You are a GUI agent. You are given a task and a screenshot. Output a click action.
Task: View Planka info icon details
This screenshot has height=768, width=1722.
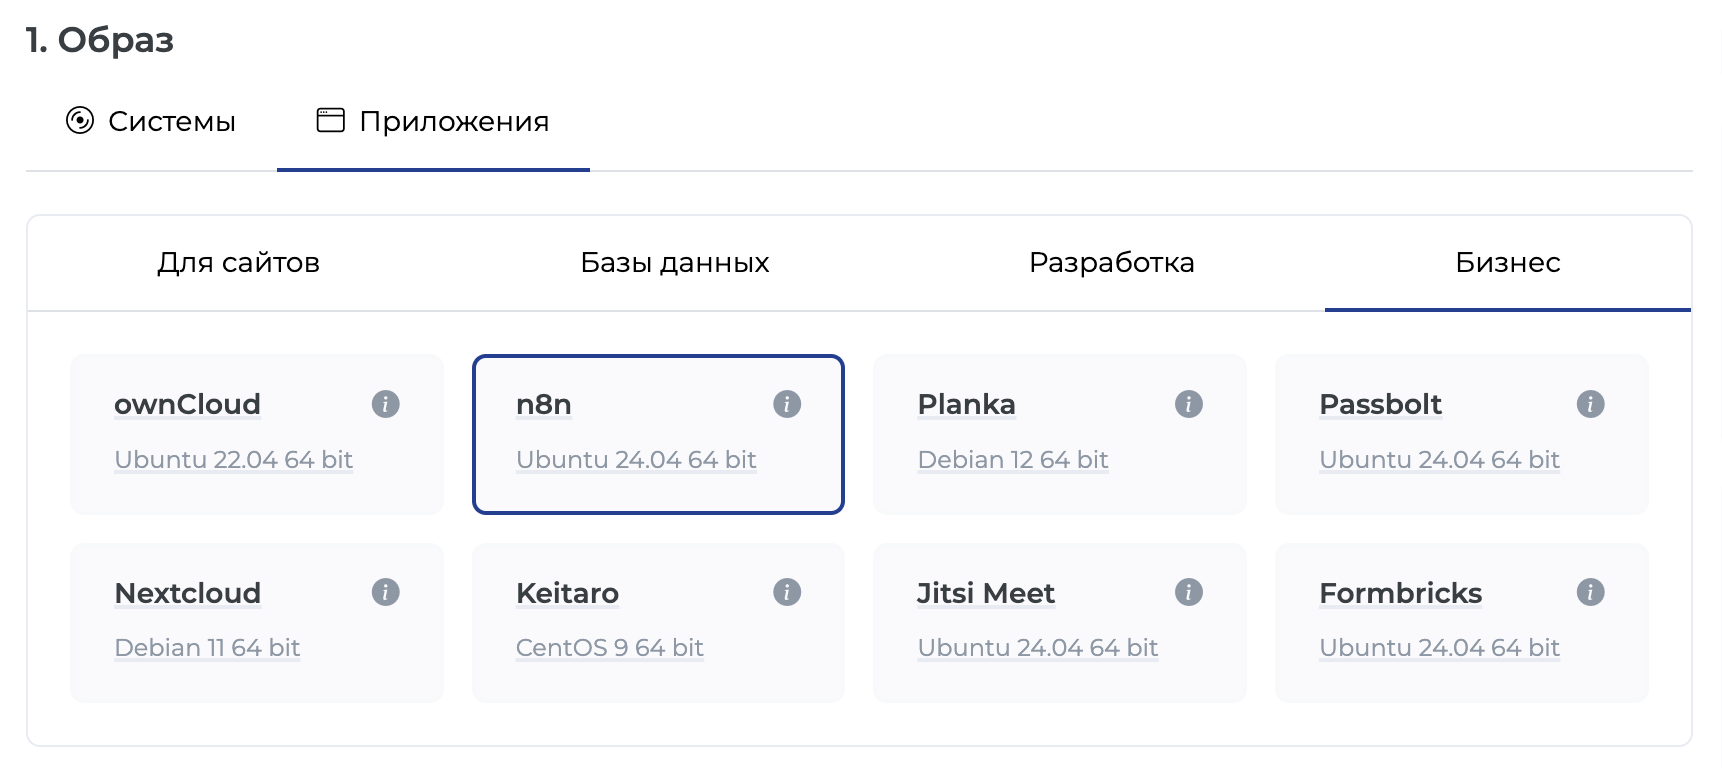point(1188,404)
